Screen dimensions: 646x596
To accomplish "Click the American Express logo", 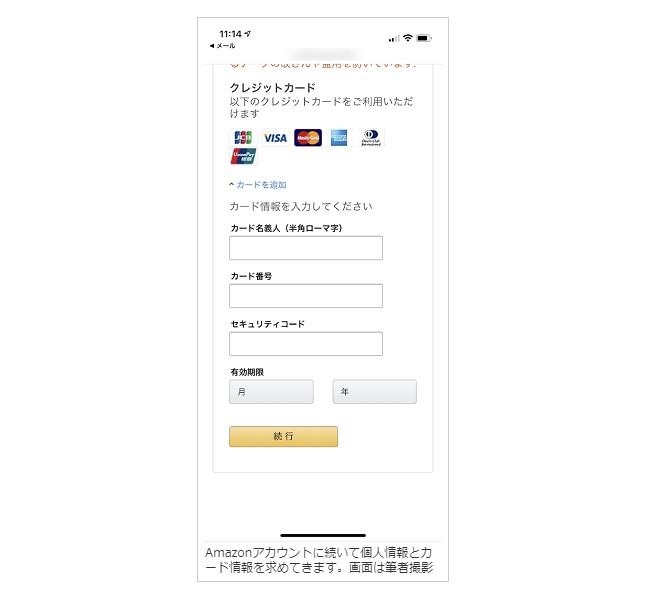I will [339, 138].
